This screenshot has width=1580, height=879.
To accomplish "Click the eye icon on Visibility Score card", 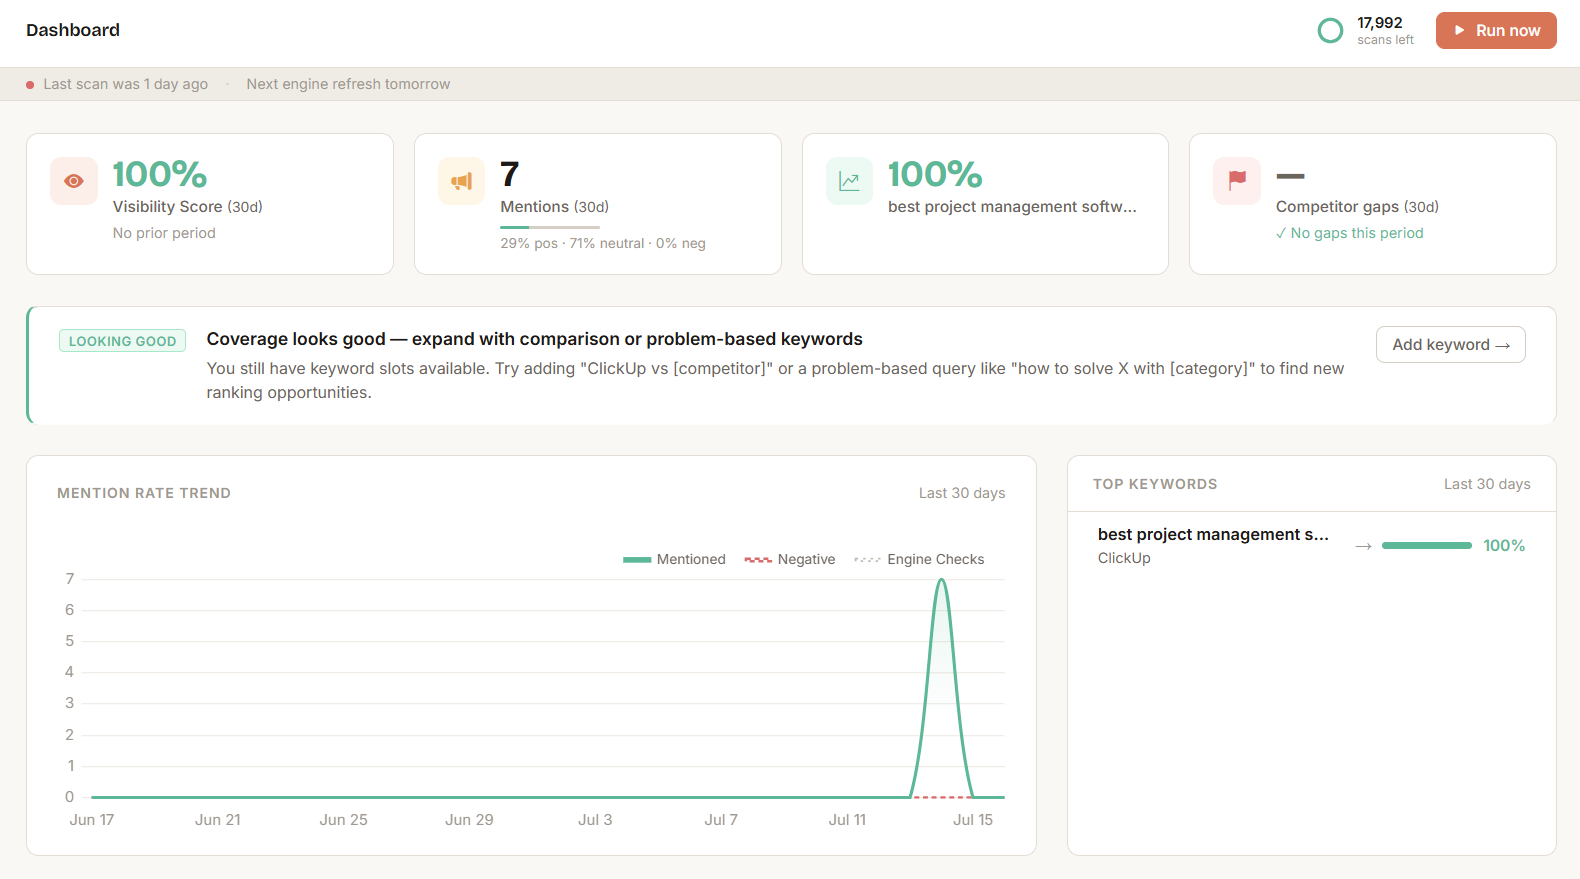I will point(74,181).
